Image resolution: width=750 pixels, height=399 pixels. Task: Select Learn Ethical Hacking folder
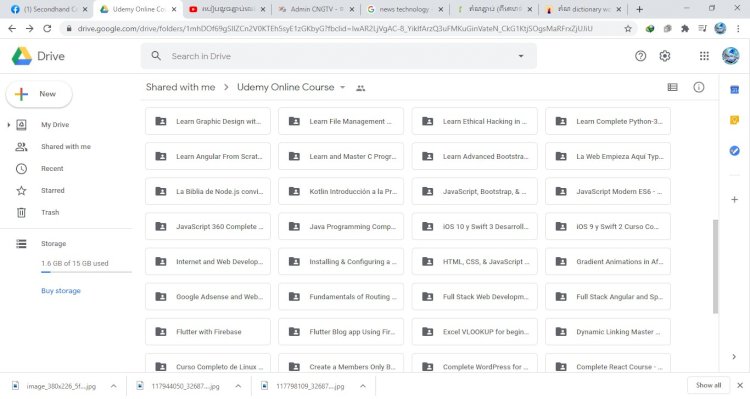click(474, 121)
